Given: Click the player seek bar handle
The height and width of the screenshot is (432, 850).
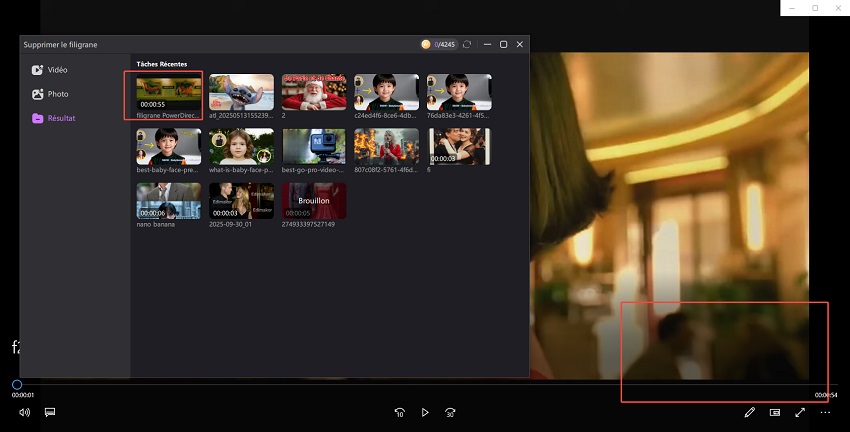Looking at the screenshot, I should tap(17, 384).
